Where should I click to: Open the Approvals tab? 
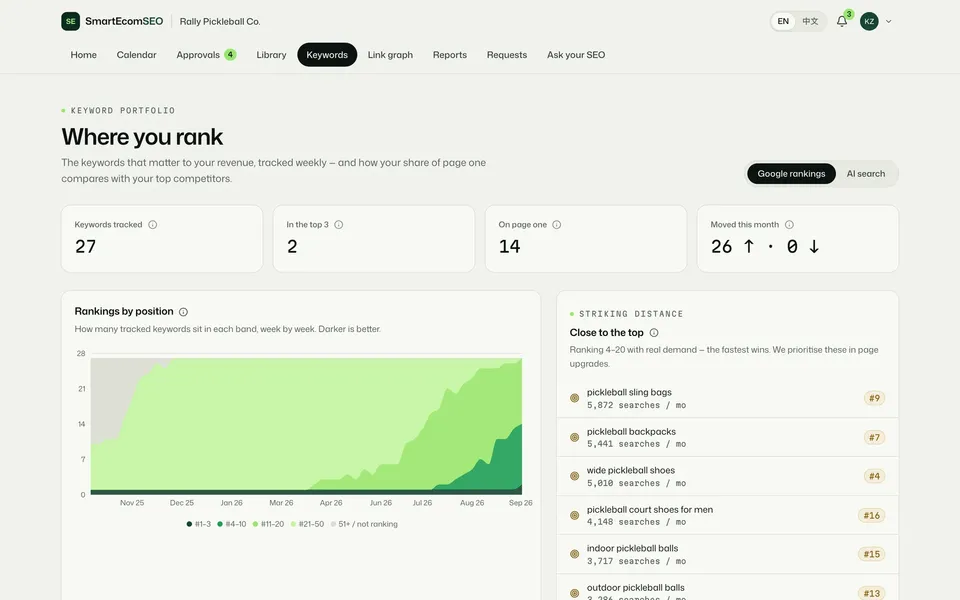[206, 54]
